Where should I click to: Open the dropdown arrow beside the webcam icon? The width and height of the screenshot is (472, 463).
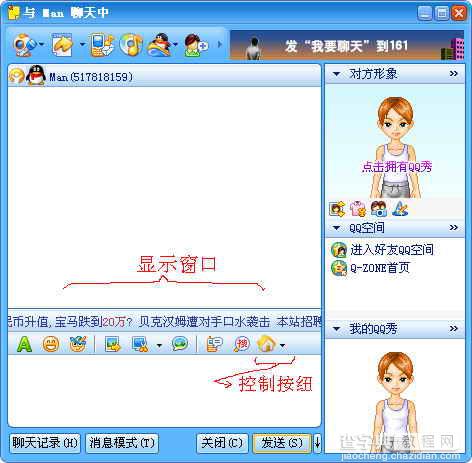click(41, 44)
